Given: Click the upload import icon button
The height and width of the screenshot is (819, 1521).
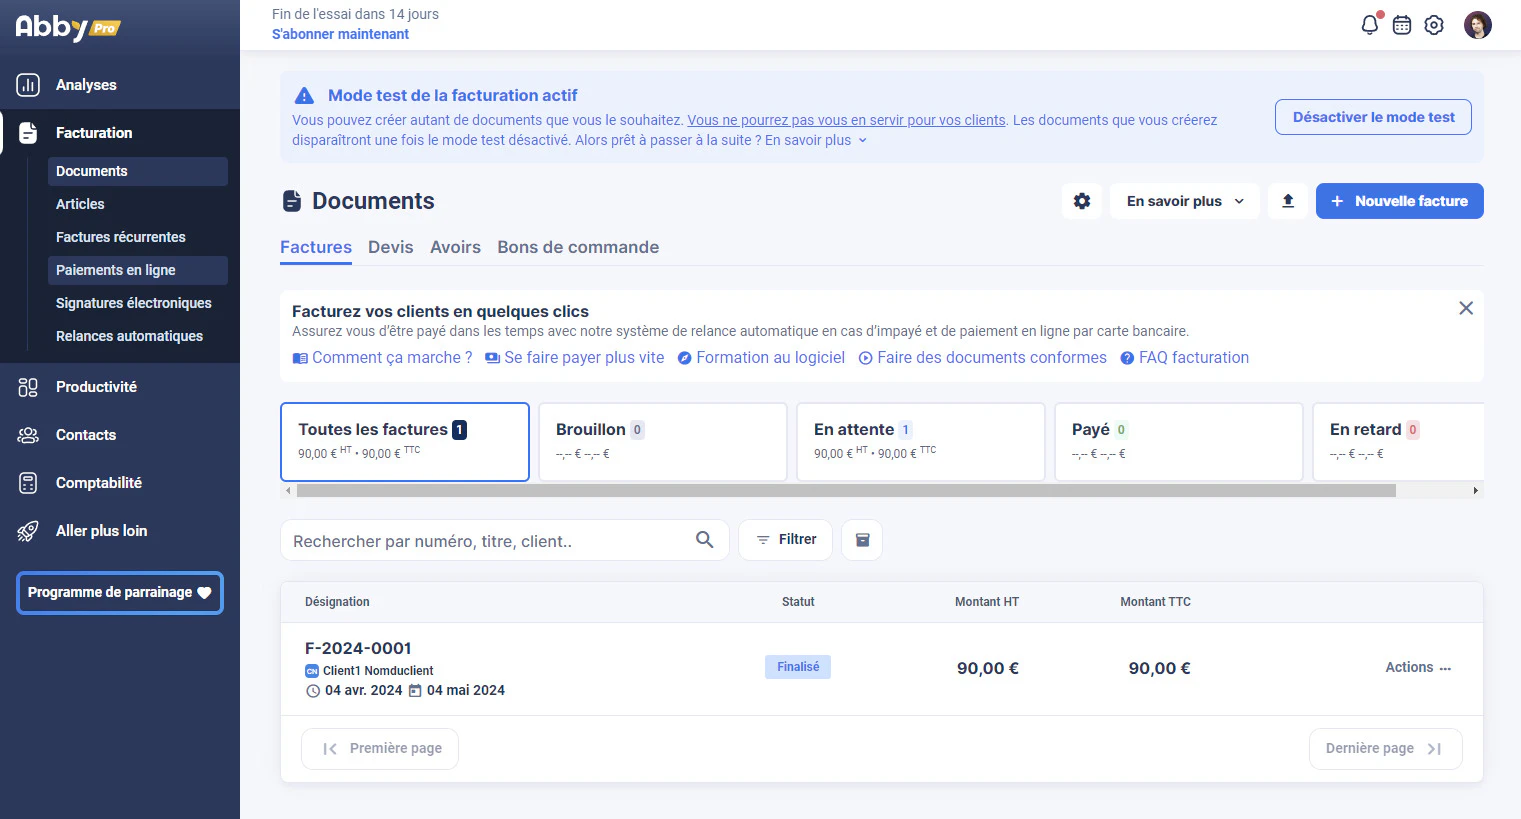Looking at the screenshot, I should pos(1288,201).
